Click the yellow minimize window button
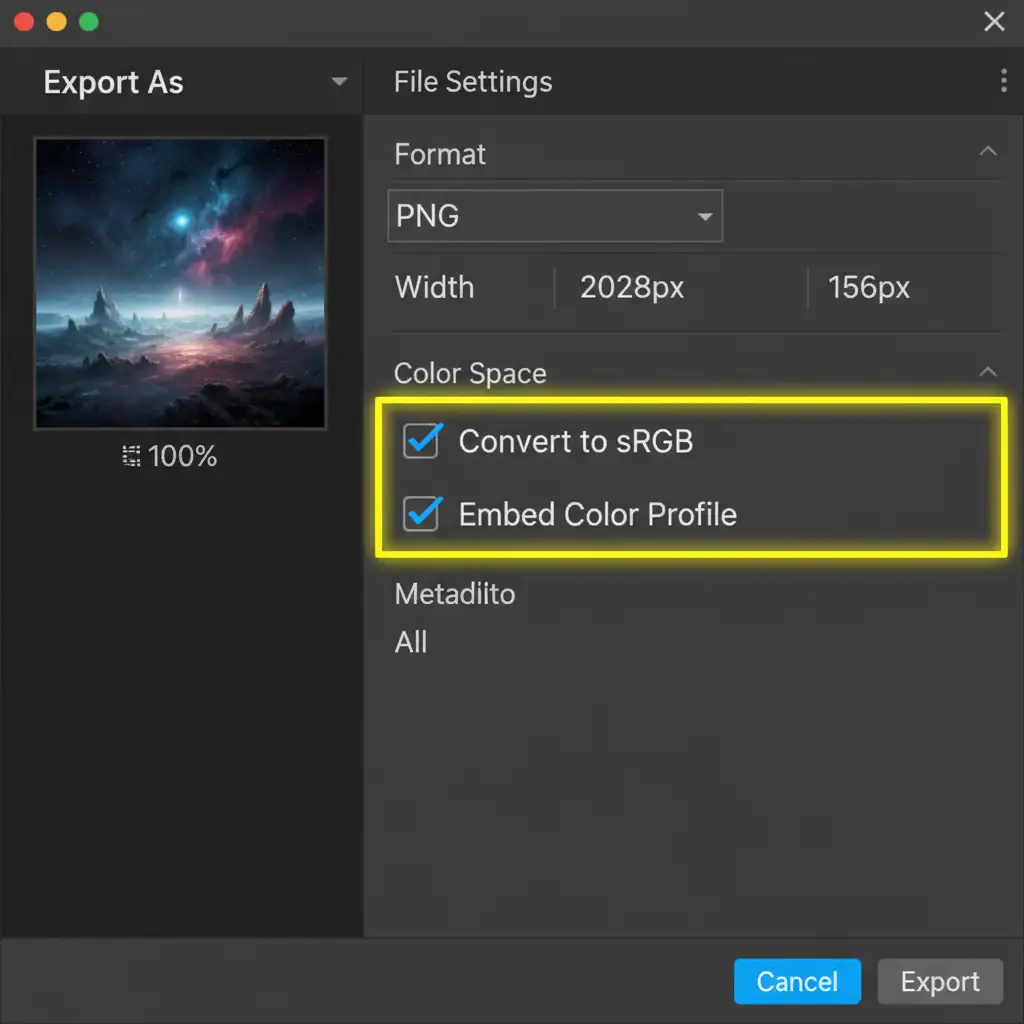The width and height of the screenshot is (1024, 1024). tap(56, 21)
